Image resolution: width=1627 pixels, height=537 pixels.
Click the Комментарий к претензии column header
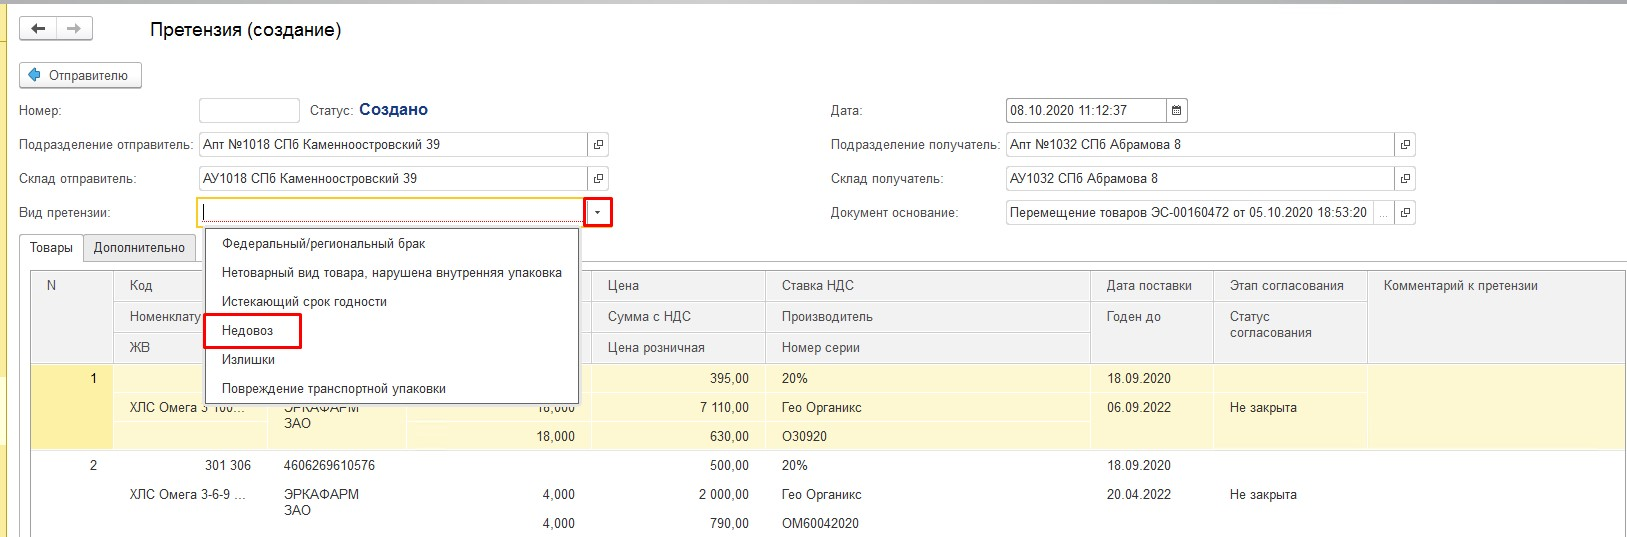1460,286
